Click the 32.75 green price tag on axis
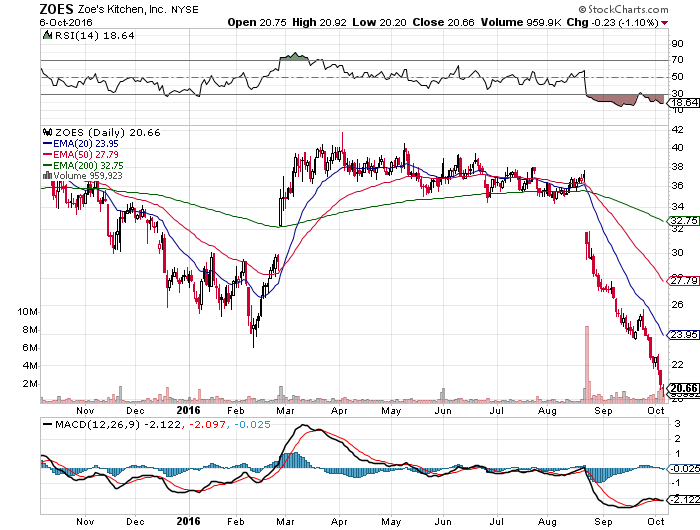 click(x=683, y=221)
